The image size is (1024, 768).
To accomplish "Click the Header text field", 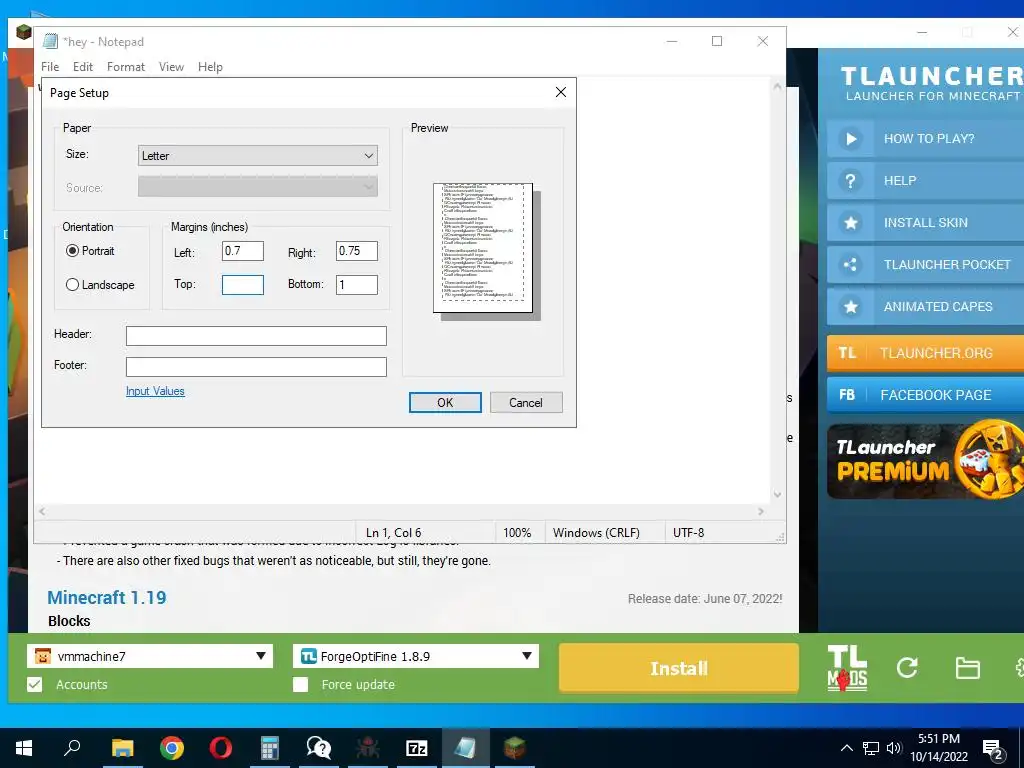I will (x=256, y=336).
